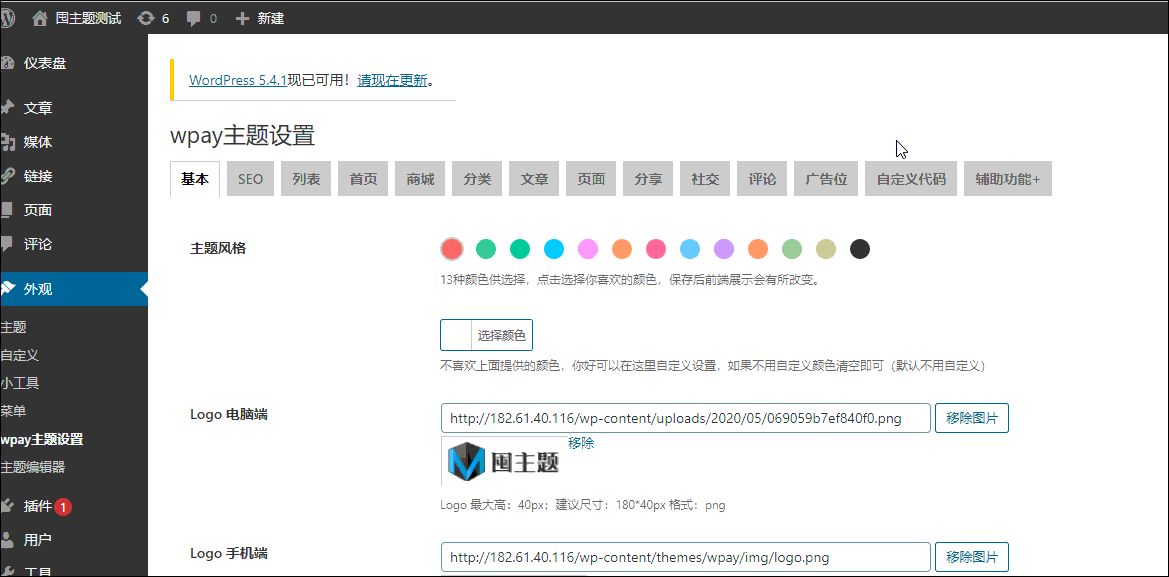Open comments via the speech bubble icon
The height and width of the screenshot is (577, 1169).
[194, 16]
